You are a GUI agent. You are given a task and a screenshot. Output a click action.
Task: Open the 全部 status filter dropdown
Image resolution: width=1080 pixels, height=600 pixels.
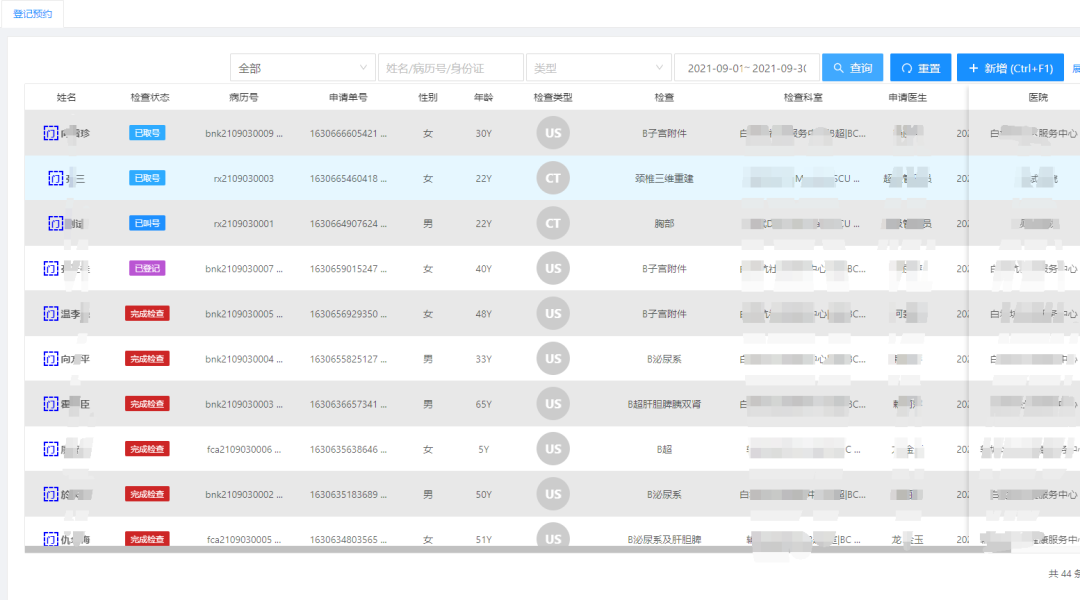[x=302, y=68]
